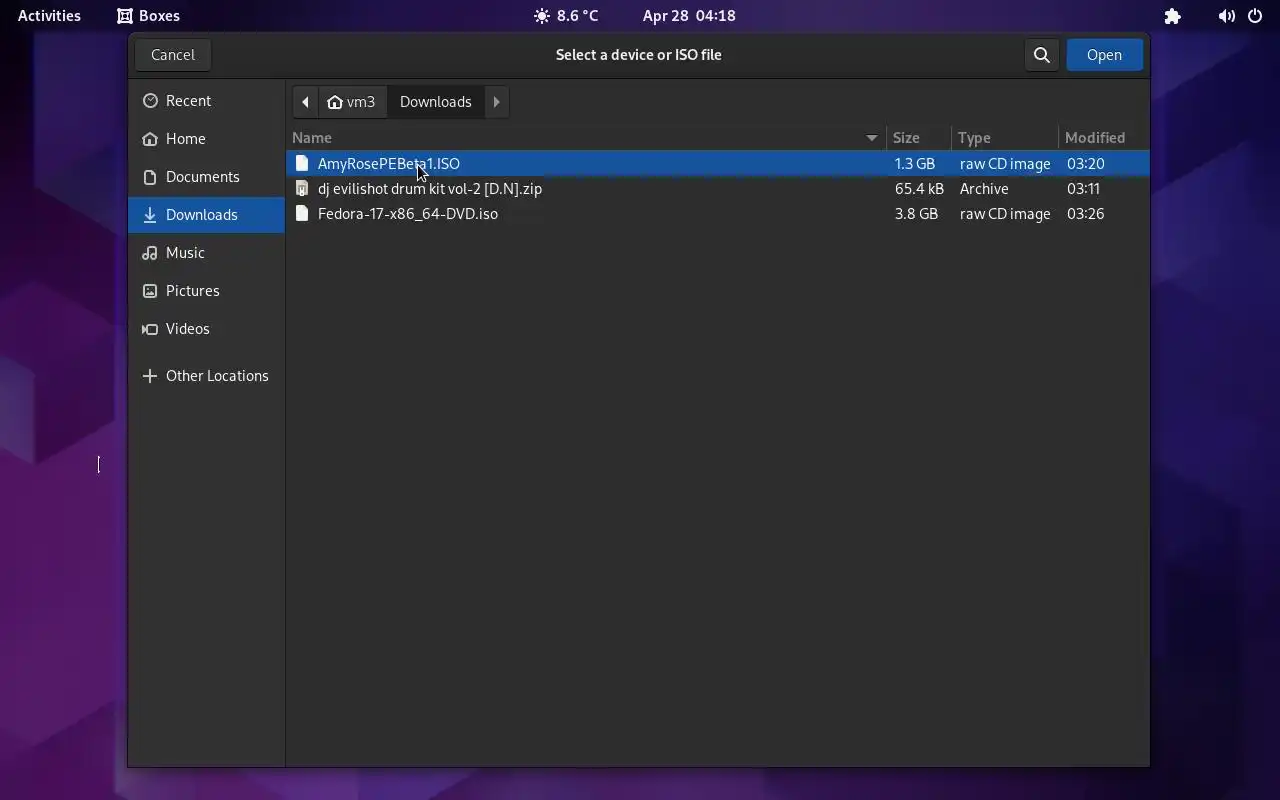Click the Downloads path button

point(435,102)
